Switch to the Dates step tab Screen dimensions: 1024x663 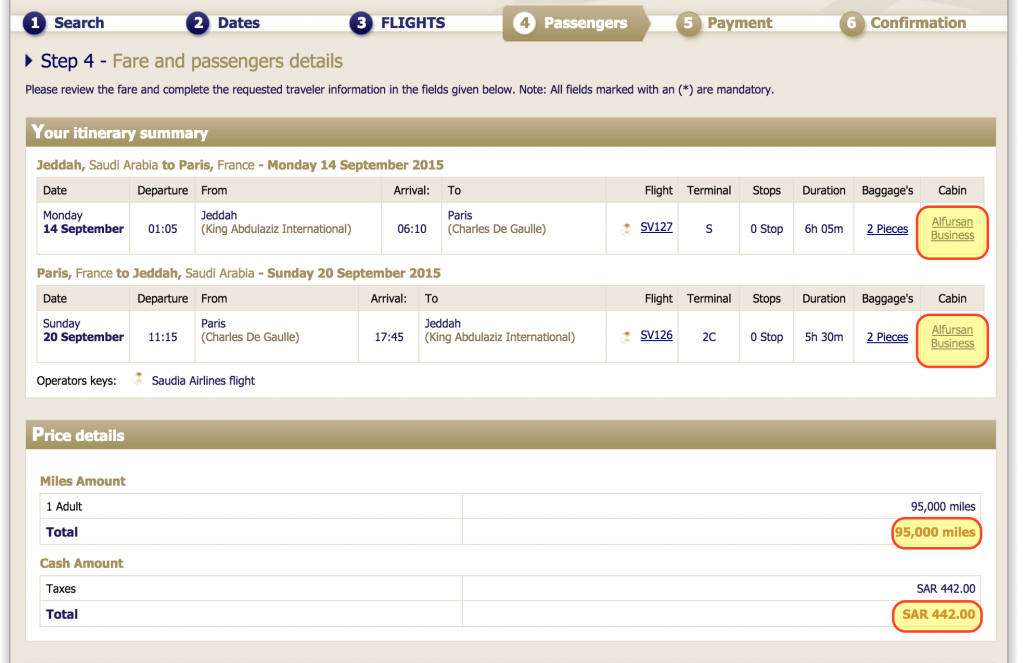click(238, 23)
